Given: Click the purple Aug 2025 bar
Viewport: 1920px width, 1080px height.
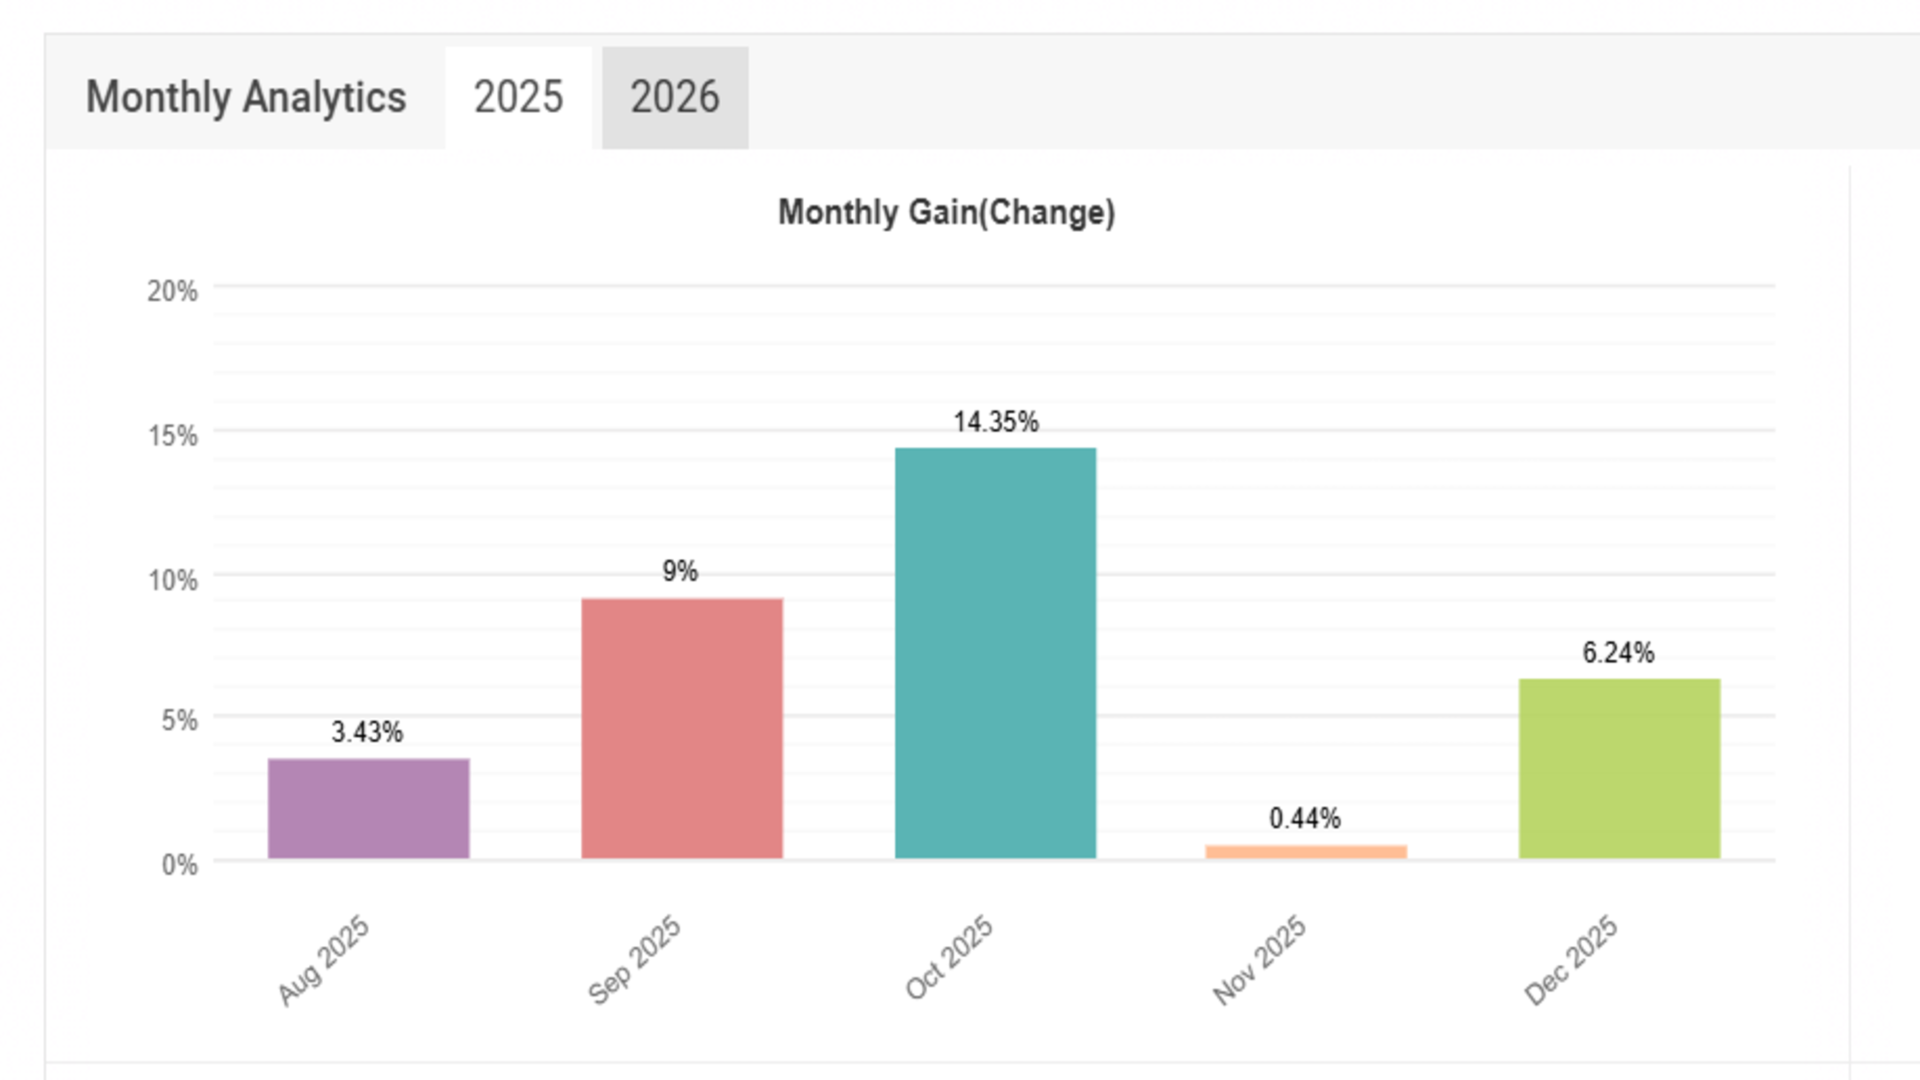Looking at the screenshot, I should [368, 808].
